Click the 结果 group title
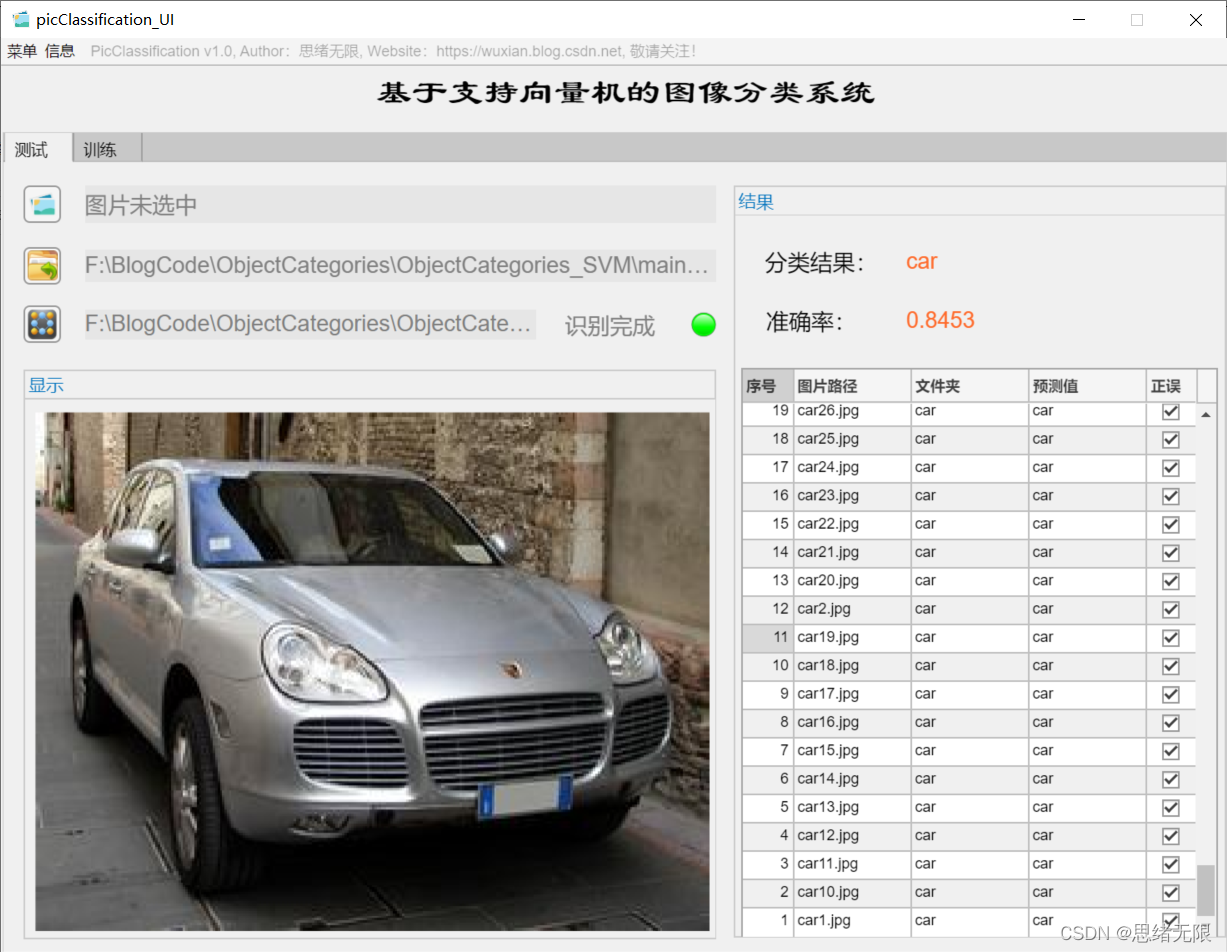Image resolution: width=1227 pixels, height=952 pixels. pyautogui.click(x=756, y=202)
